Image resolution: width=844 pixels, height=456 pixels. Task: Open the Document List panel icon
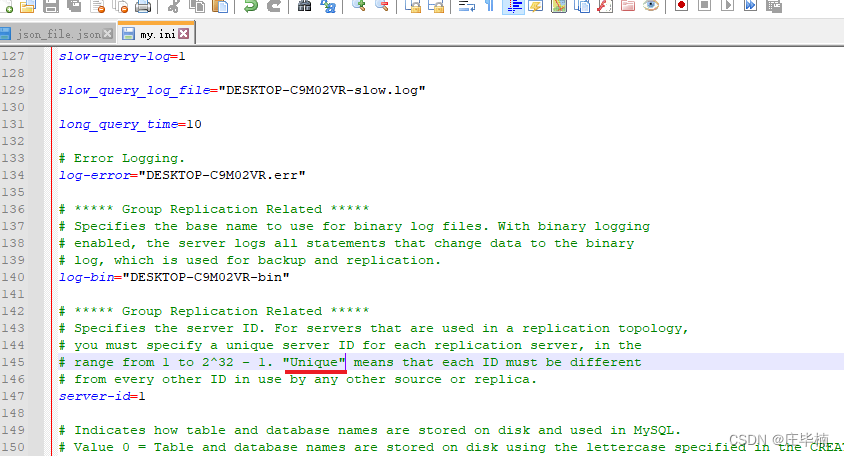582,5
